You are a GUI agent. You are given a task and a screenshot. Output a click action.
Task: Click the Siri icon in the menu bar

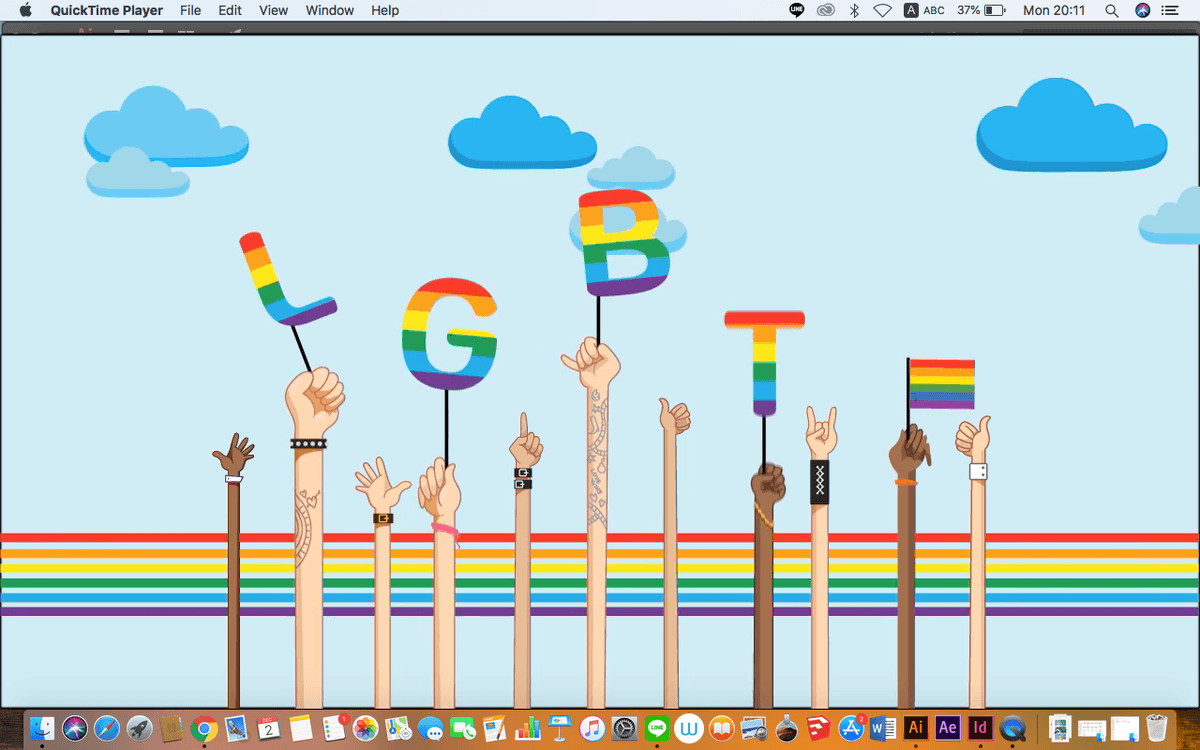click(1143, 10)
